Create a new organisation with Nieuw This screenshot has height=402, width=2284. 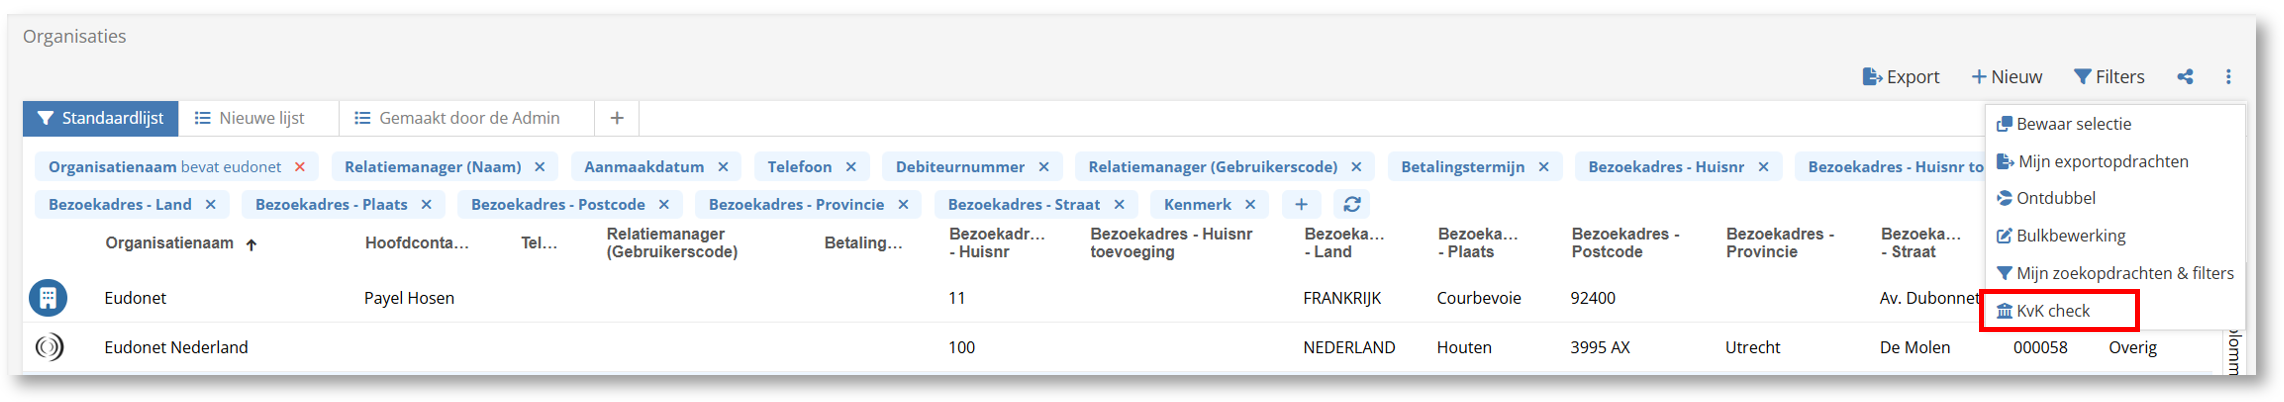click(x=2006, y=77)
